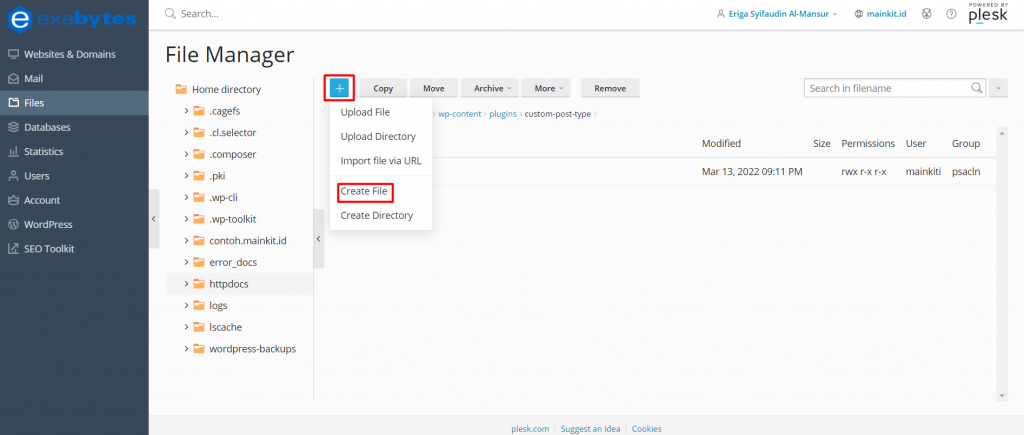Open the Exabytes logo home

click(72, 18)
